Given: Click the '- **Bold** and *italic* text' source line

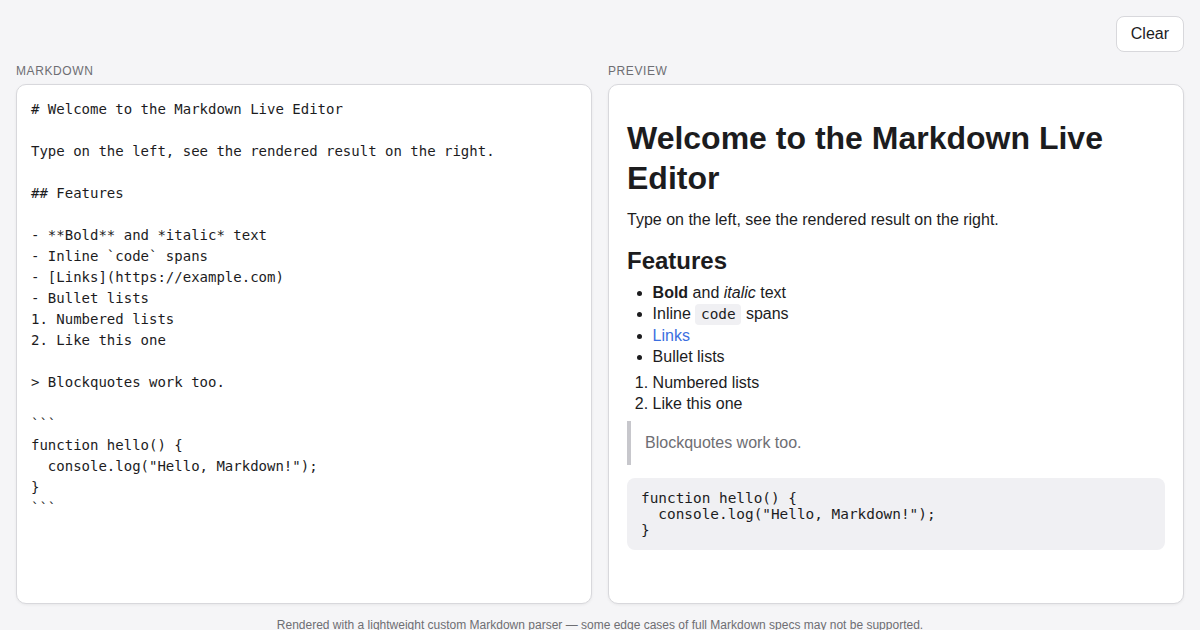Looking at the screenshot, I should [149, 235].
